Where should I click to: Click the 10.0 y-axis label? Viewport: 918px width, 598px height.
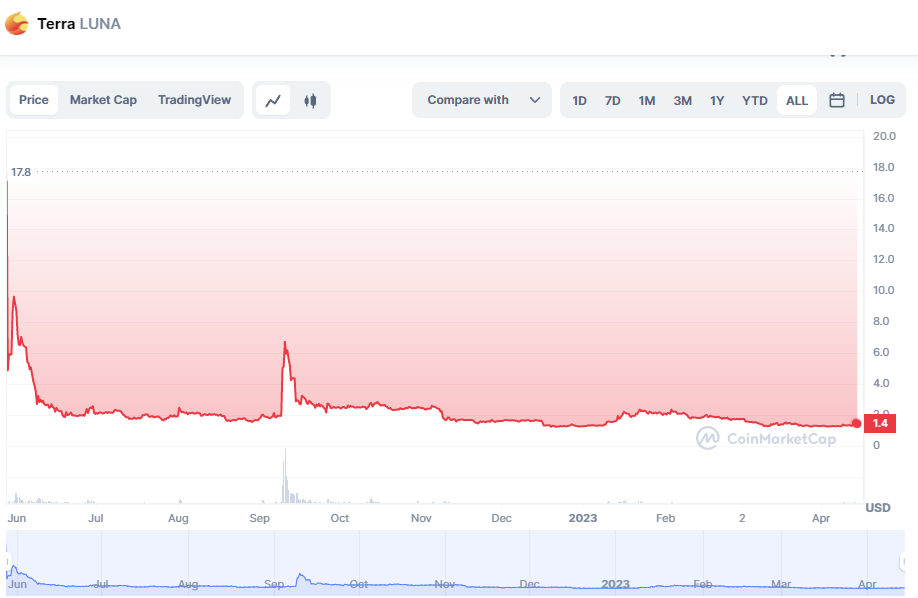(884, 290)
